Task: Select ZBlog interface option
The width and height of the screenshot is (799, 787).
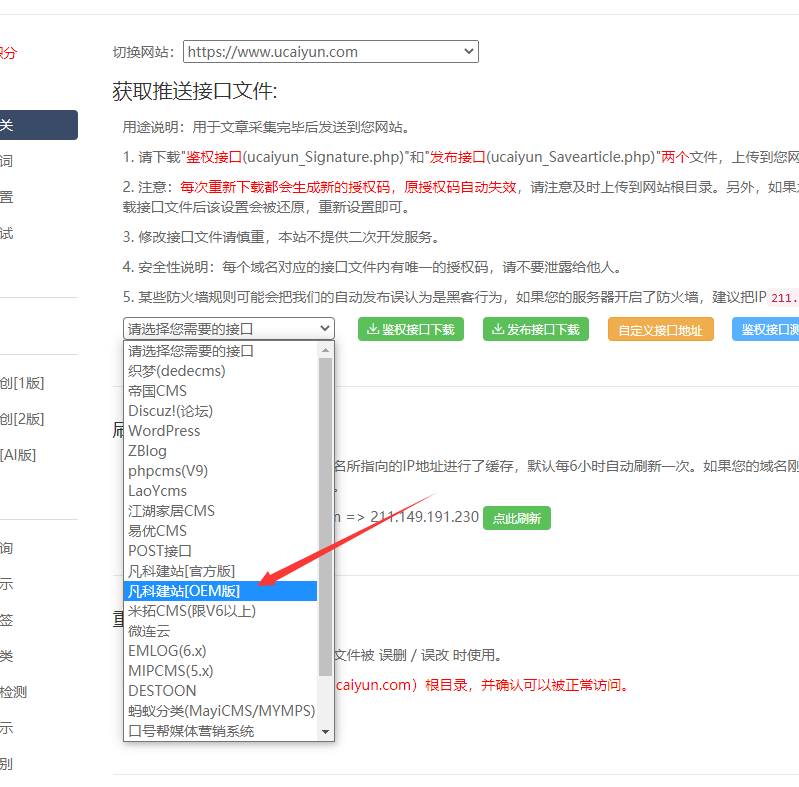Action: click(147, 451)
